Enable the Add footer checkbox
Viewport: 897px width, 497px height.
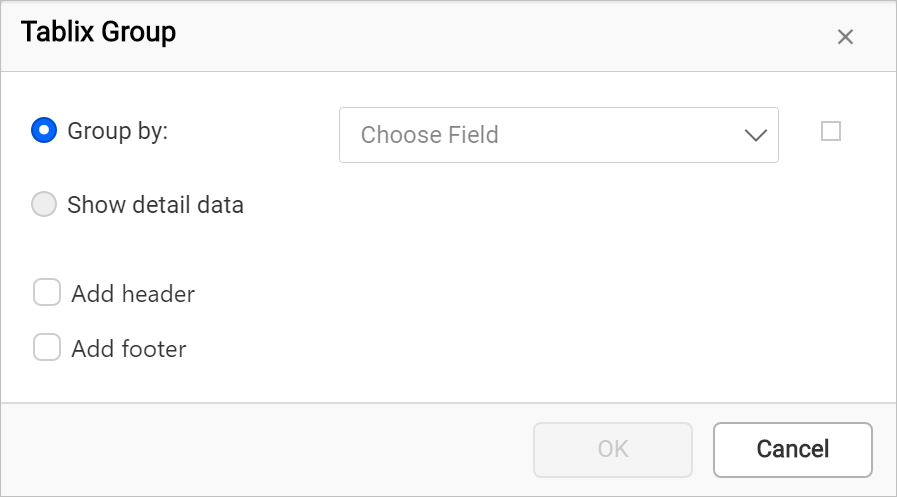47,347
